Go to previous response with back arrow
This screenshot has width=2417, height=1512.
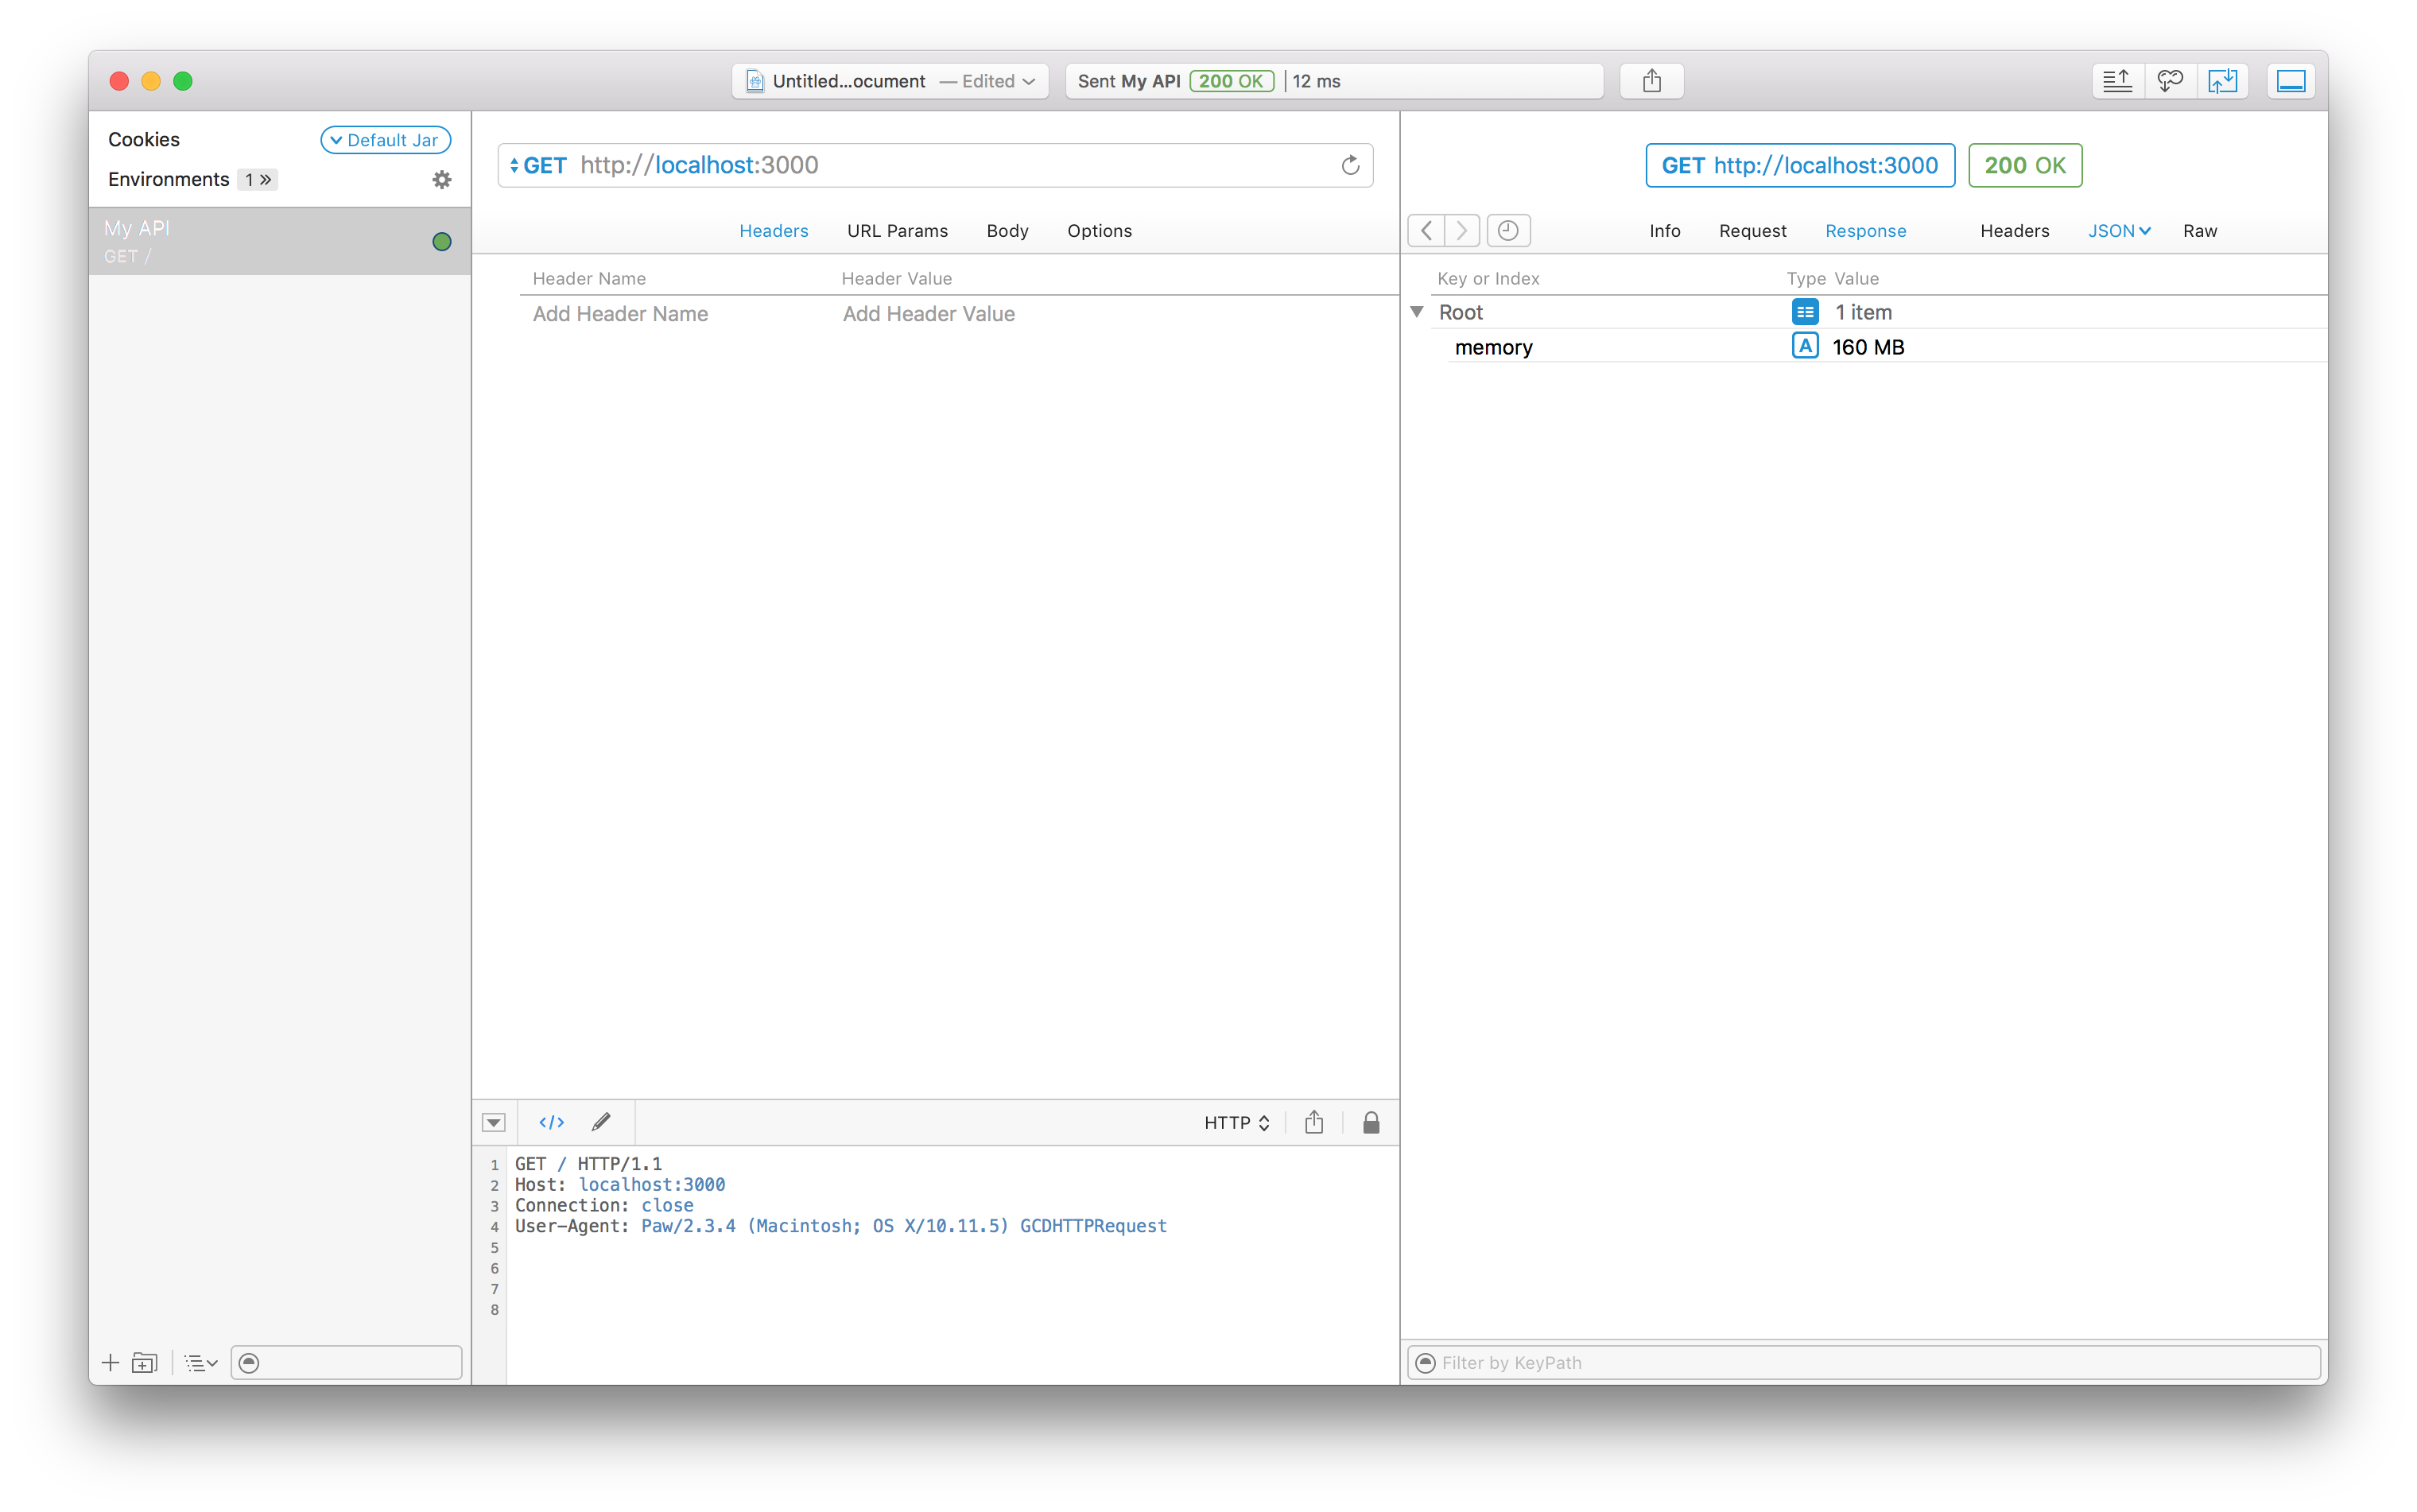[1426, 231]
